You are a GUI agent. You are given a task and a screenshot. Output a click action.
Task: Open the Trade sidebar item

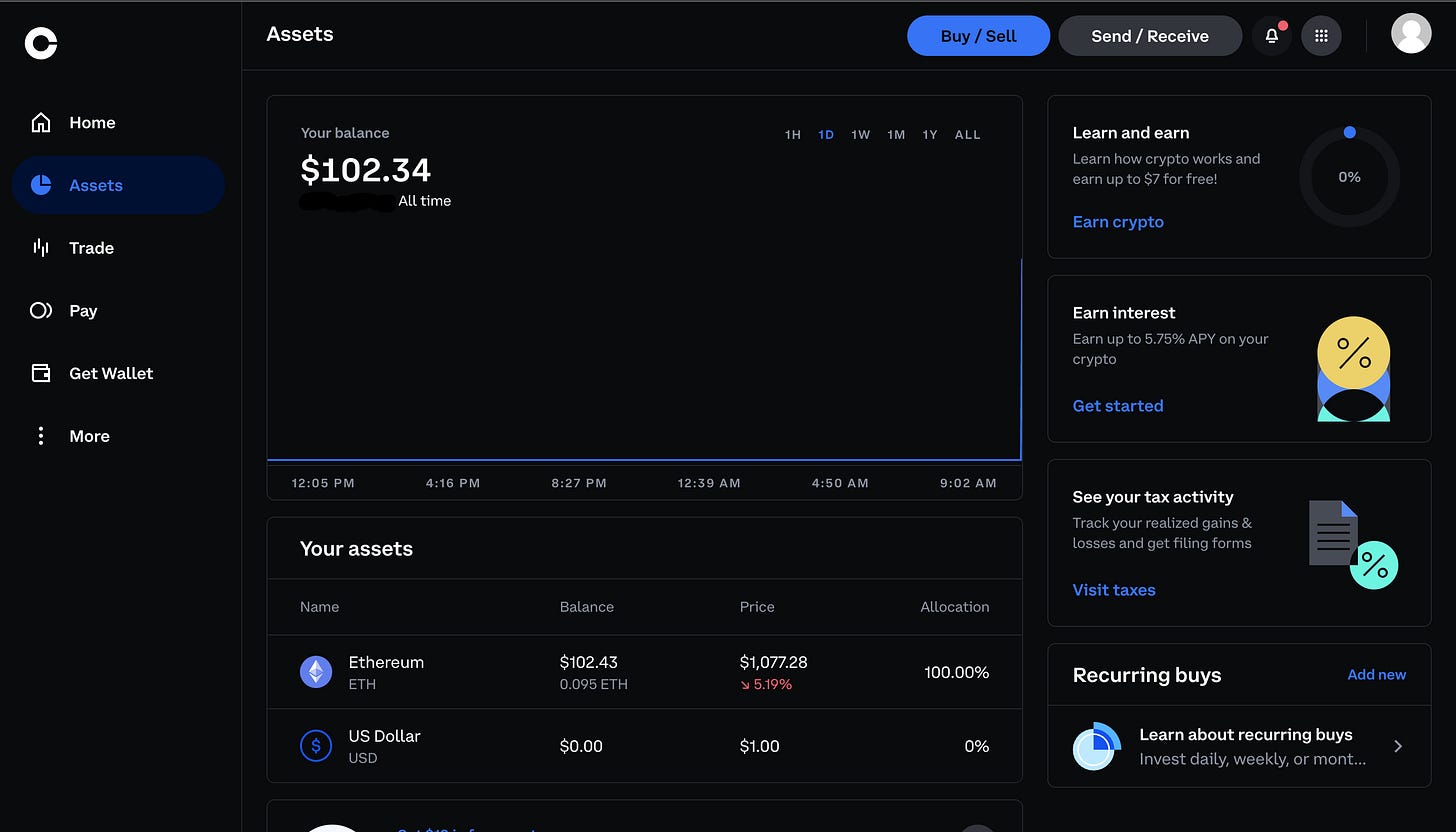[x=118, y=248]
